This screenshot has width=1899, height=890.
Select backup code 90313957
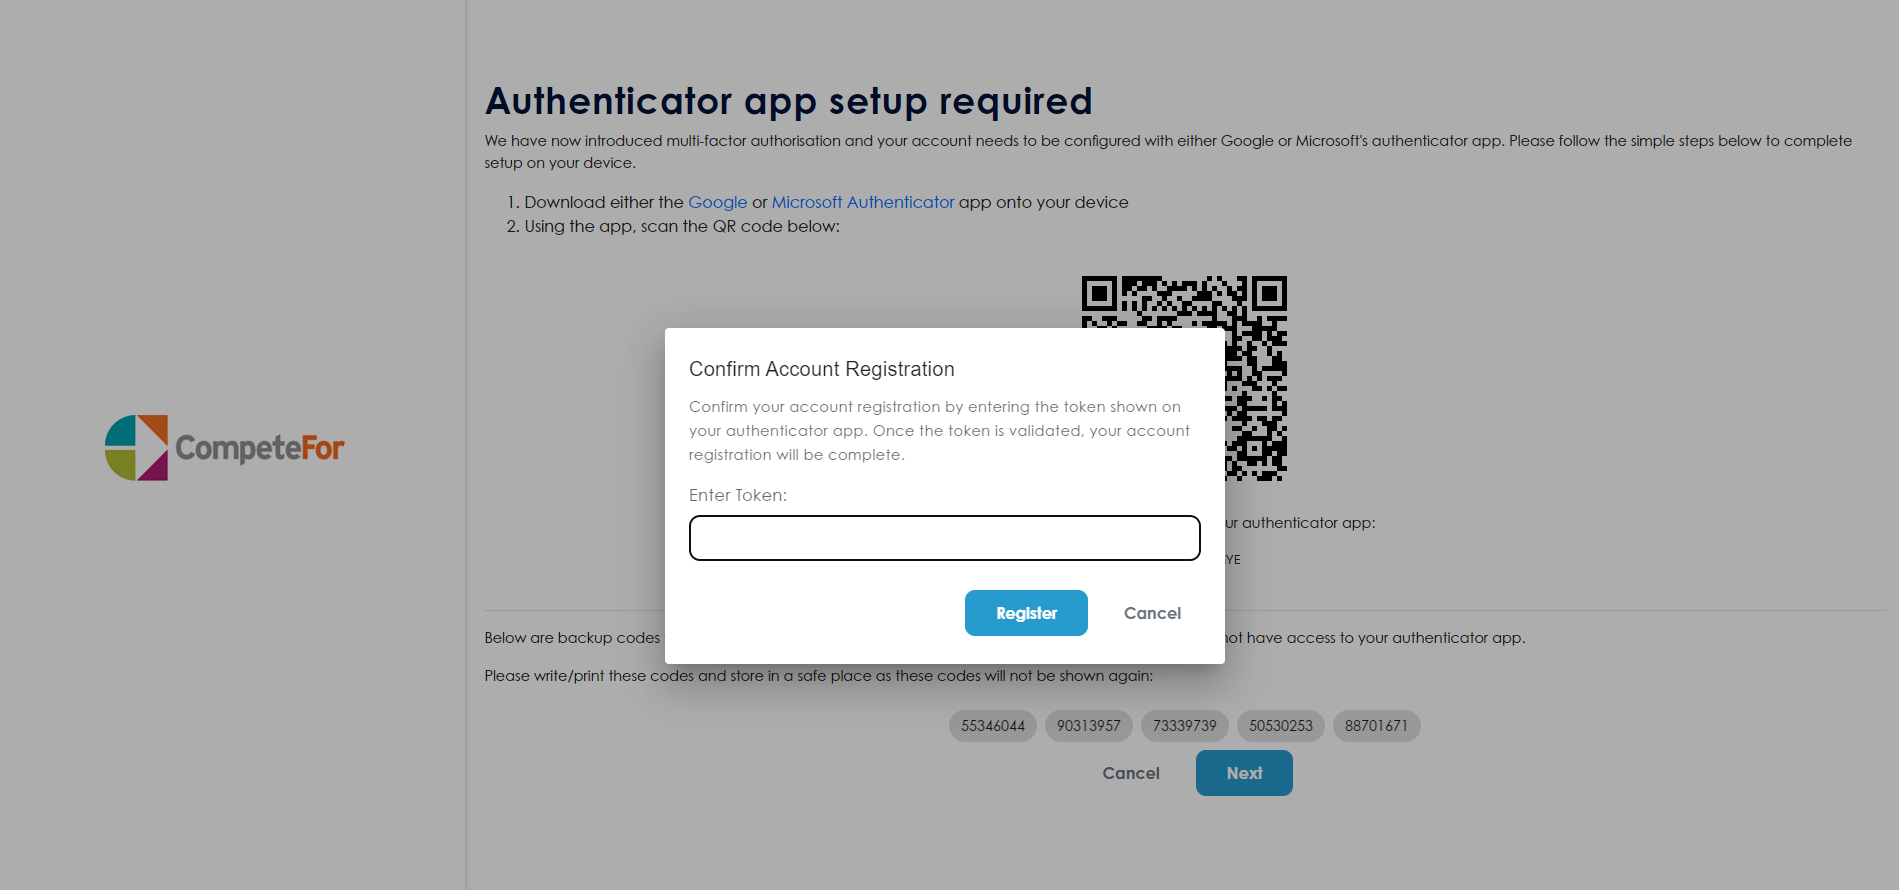[1089, 726]
